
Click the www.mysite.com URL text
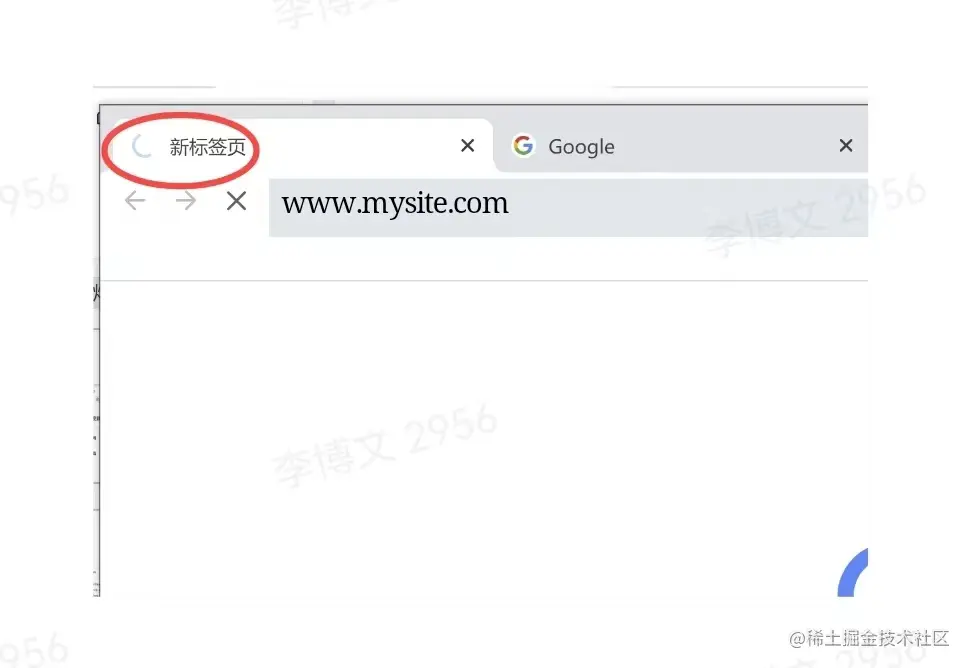[x=395, y=204]
